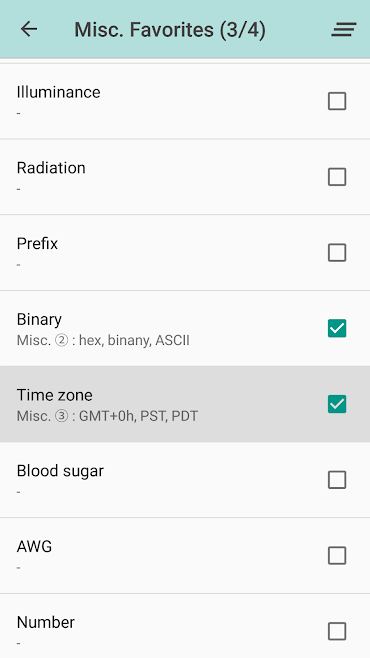The width and height of the screenshot is (370, 658).
Task: Tap the Number list entry
Action: pyautogui.click(x=185, y=626)
